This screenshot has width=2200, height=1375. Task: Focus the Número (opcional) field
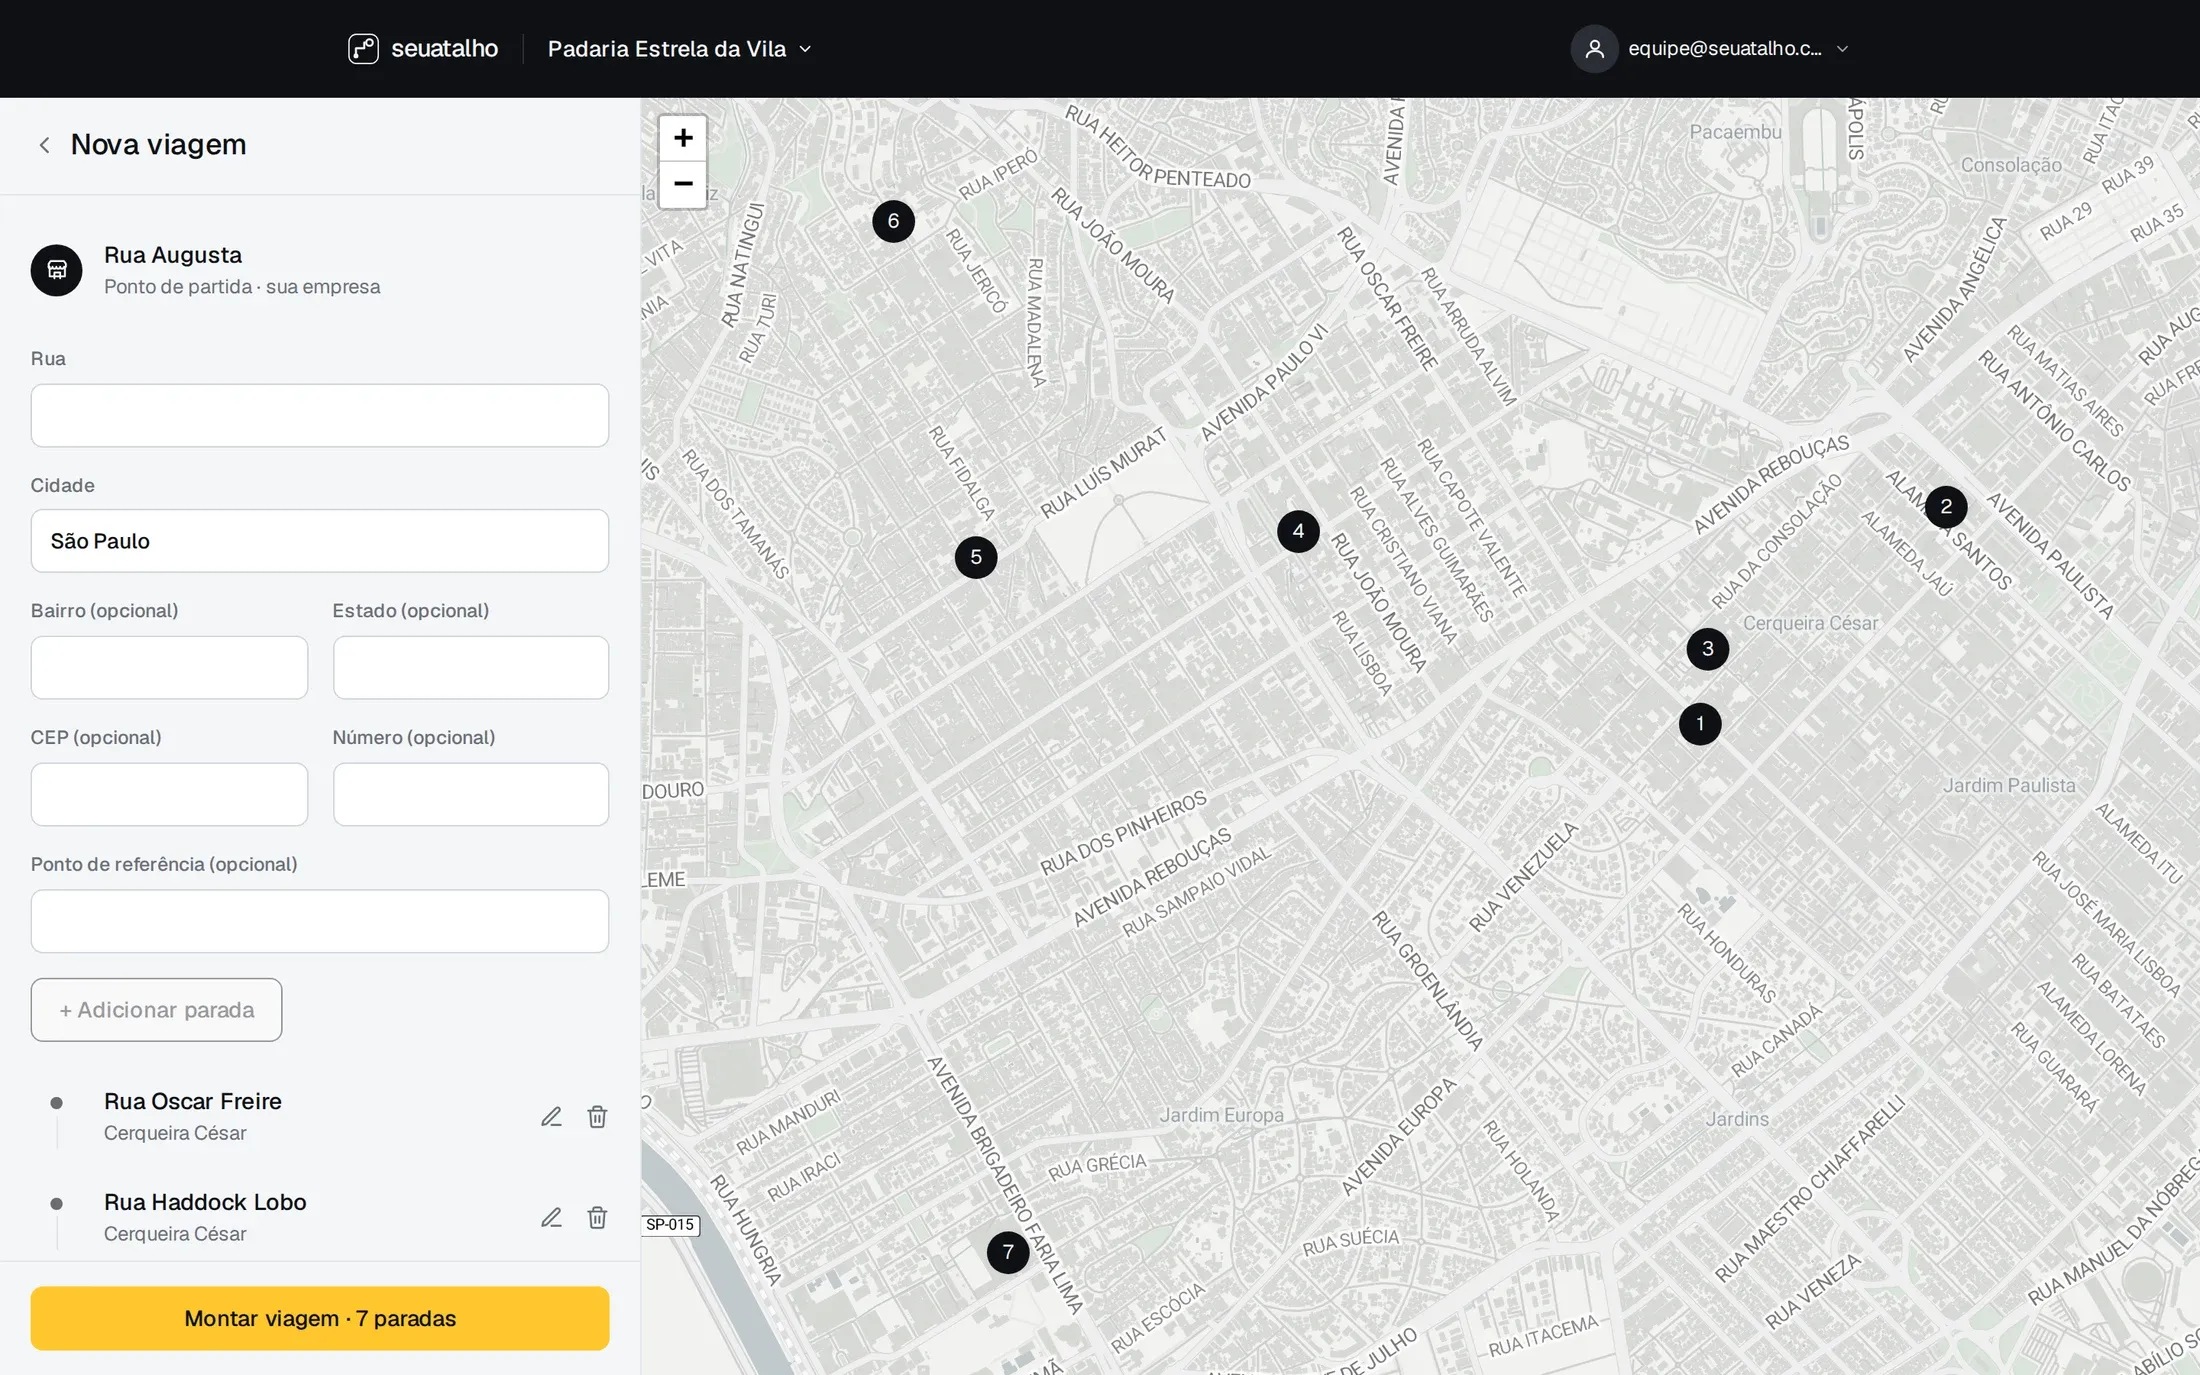(x=471, y=794)
